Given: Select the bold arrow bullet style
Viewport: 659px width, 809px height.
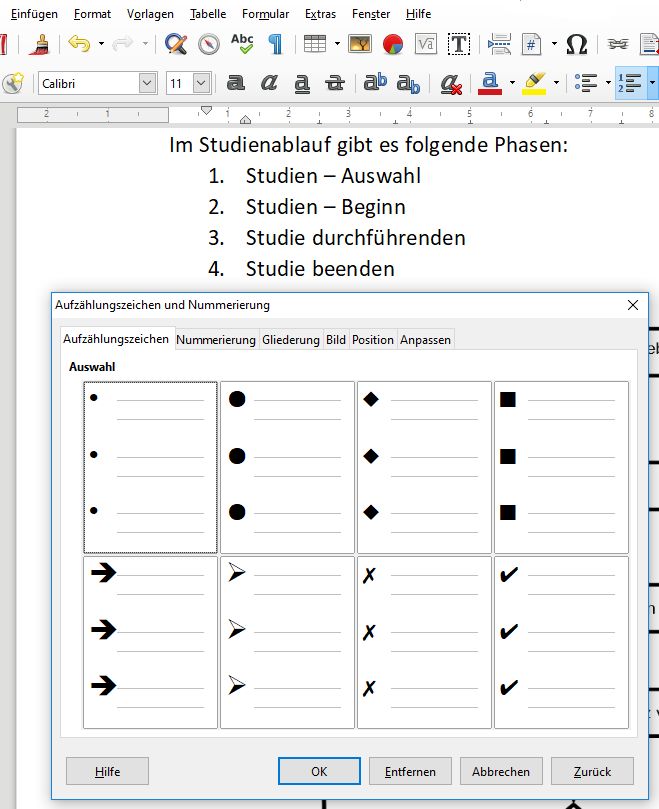Looking at the screenshot, I should [150, 642].
